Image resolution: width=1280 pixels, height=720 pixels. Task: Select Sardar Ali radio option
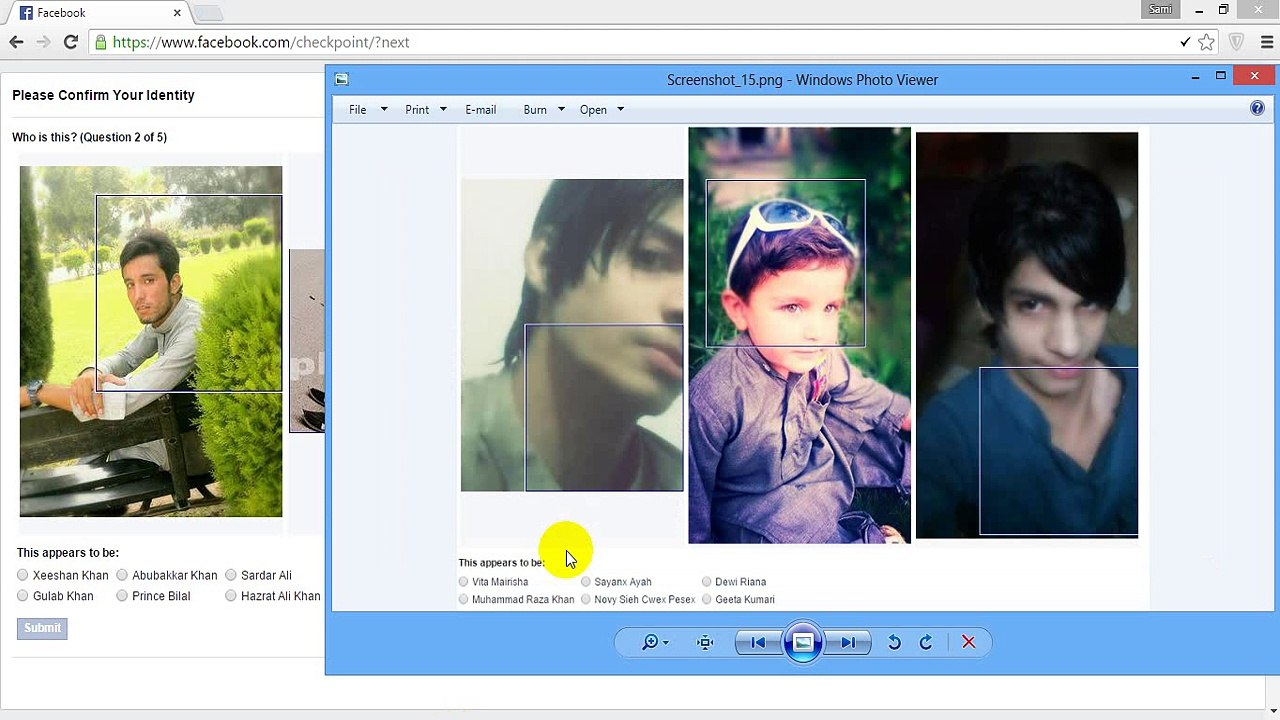(231, 575)
